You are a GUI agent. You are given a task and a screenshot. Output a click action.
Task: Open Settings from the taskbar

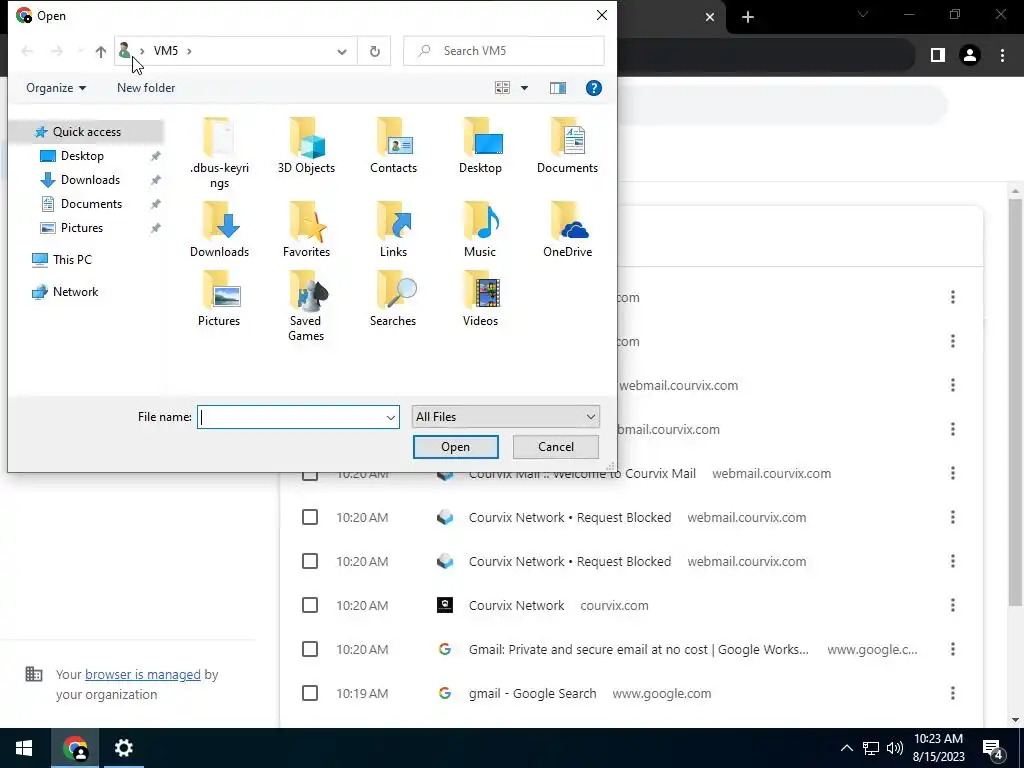tap(123, 748)
